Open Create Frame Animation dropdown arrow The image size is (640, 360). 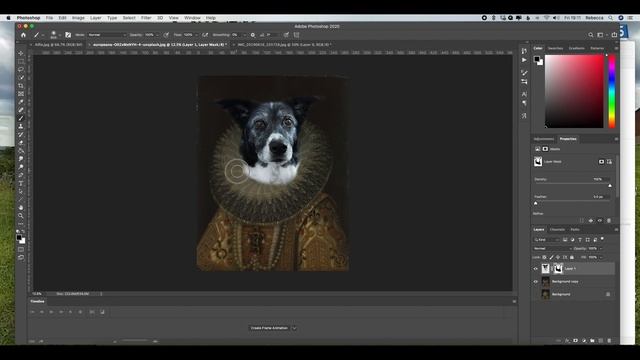tap(294, 328)
